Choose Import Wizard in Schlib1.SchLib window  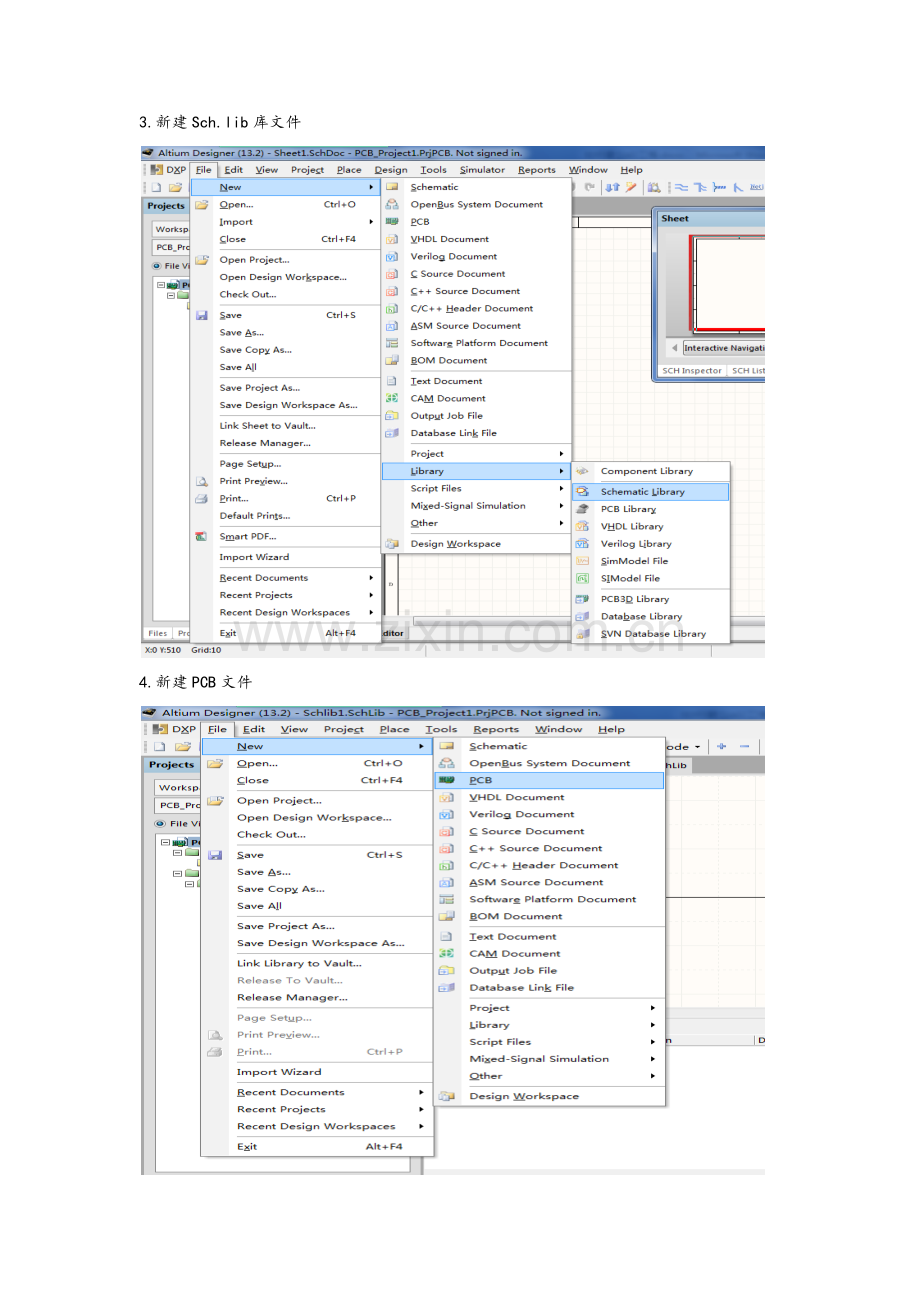(279, 1071)
